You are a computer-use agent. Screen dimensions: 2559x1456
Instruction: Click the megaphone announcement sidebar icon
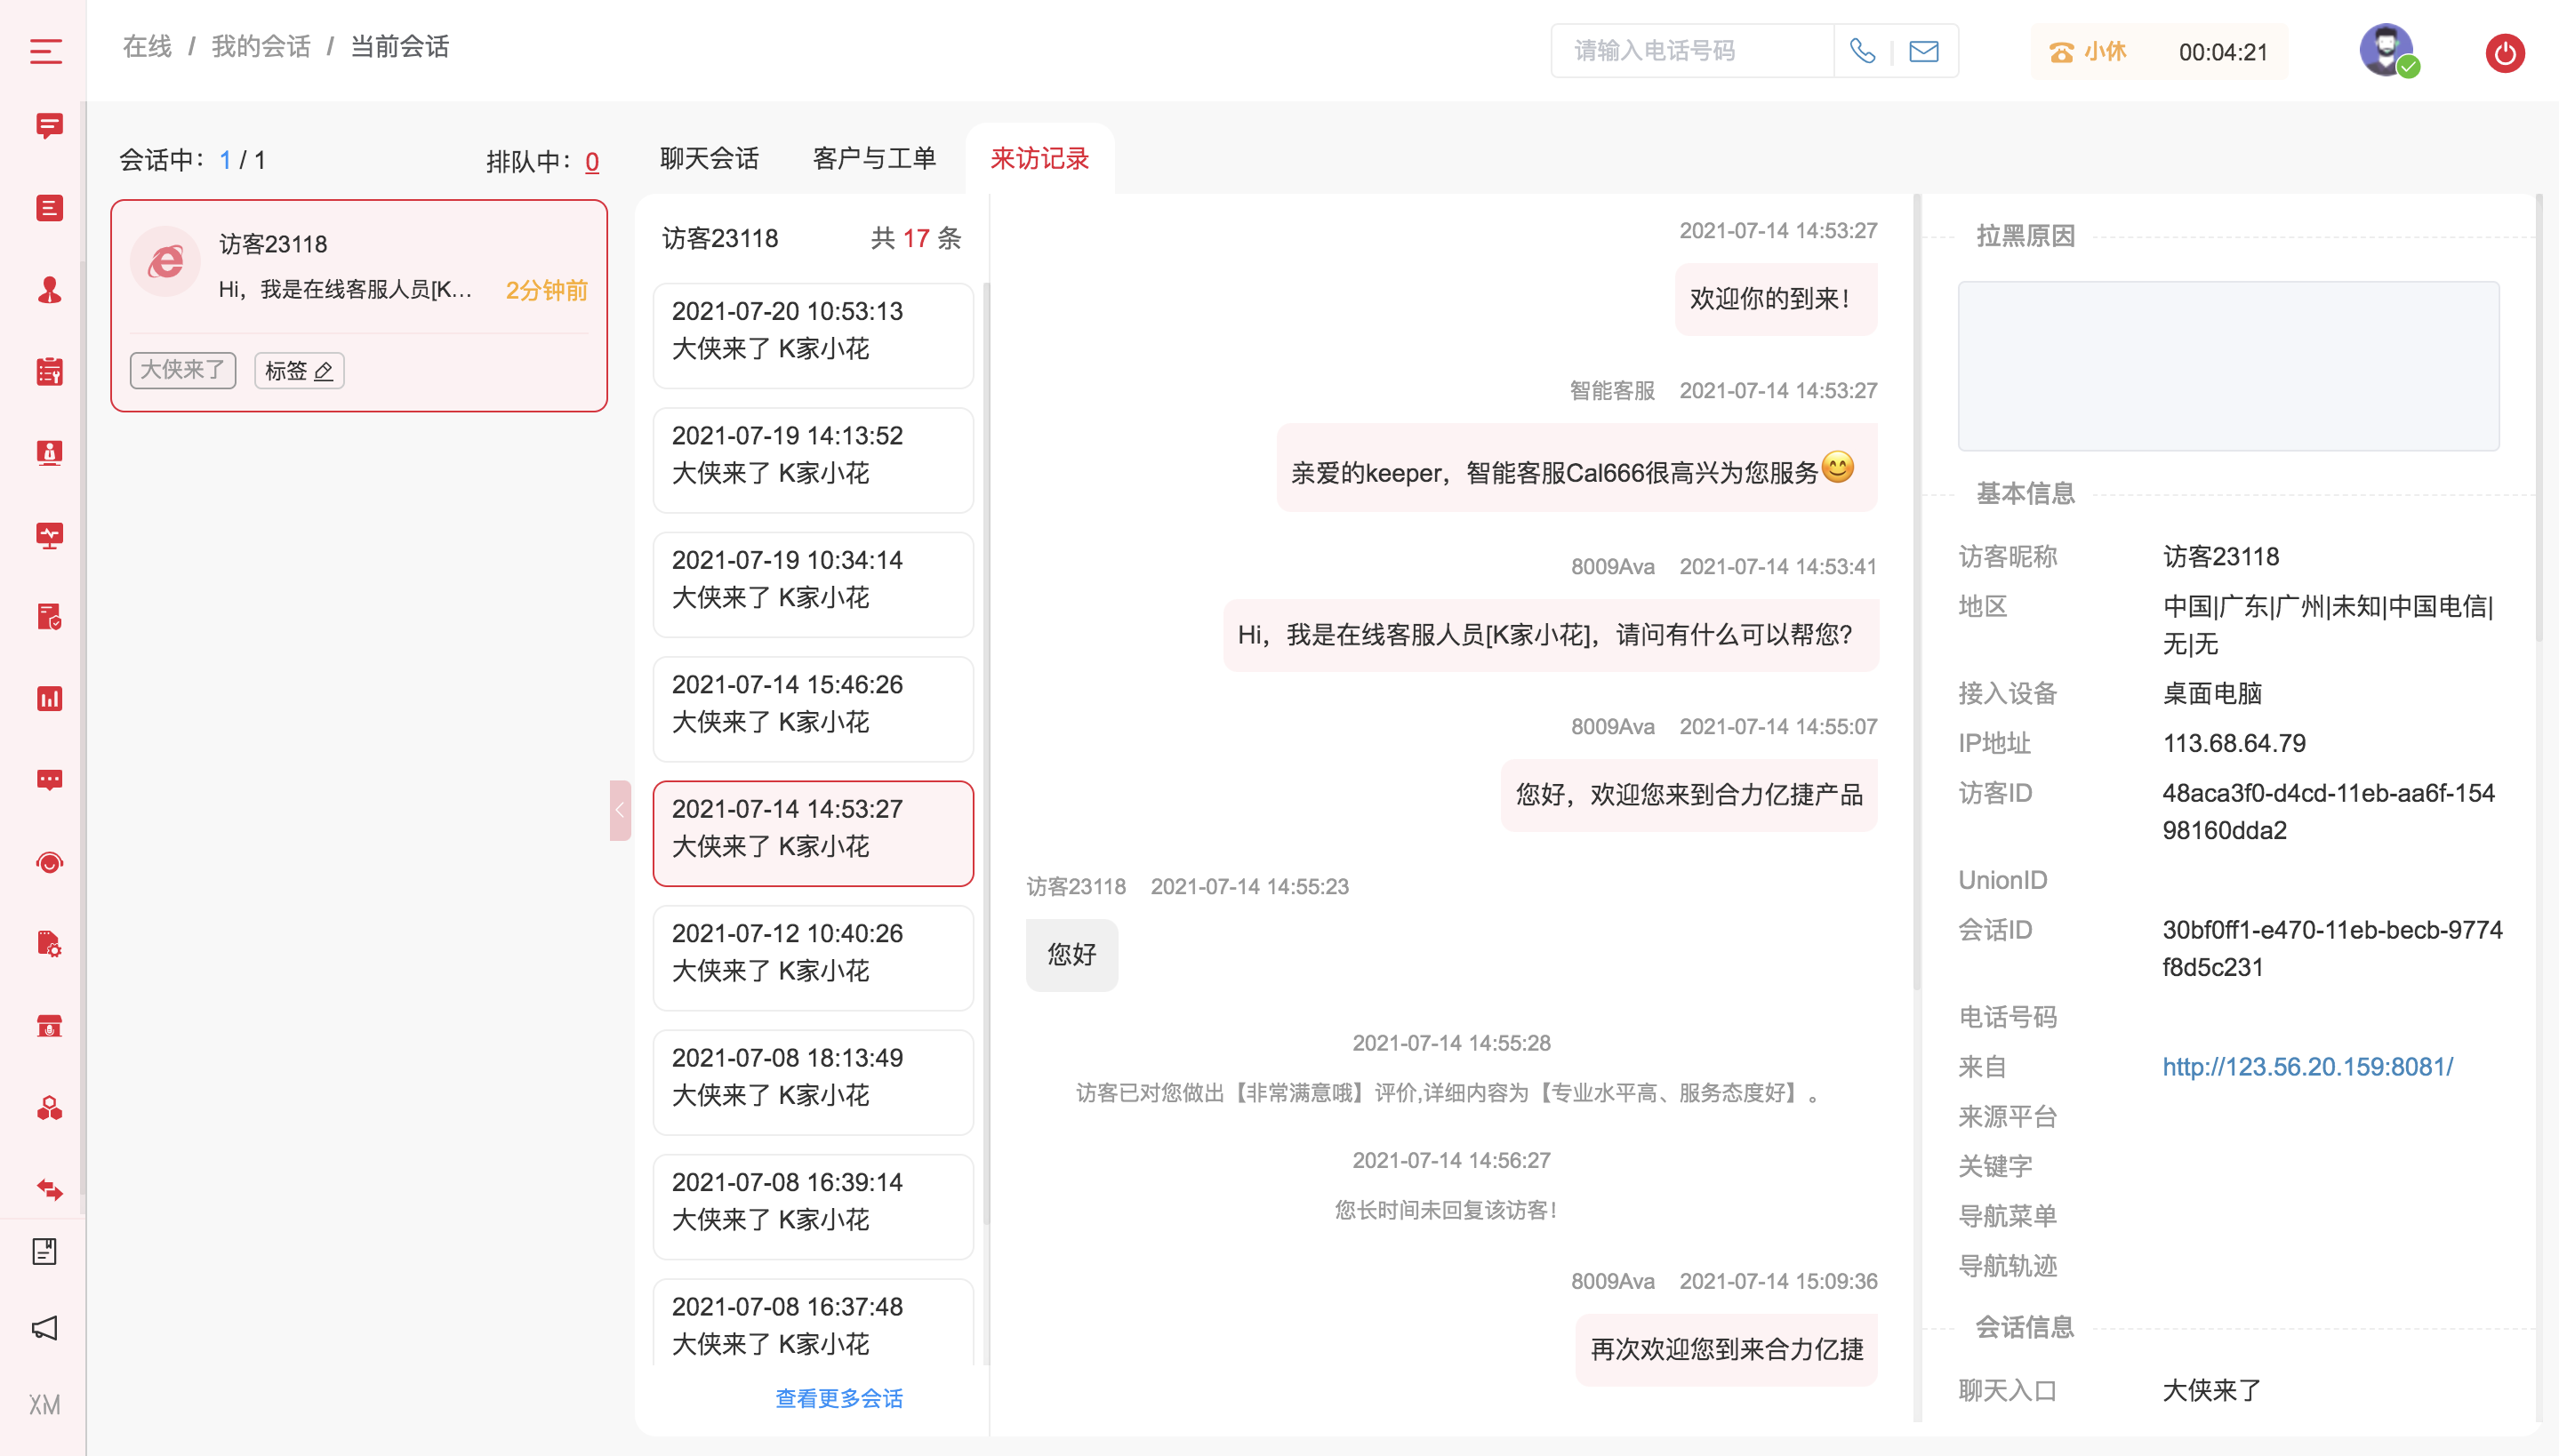pos(45,1328)
